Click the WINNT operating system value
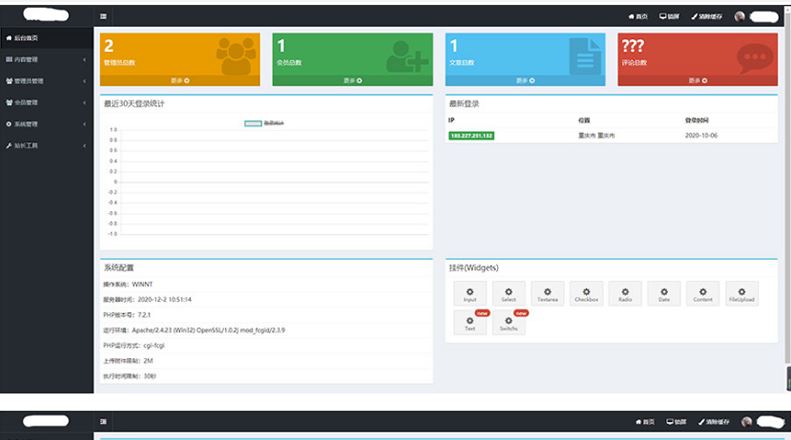 point(142,285)
